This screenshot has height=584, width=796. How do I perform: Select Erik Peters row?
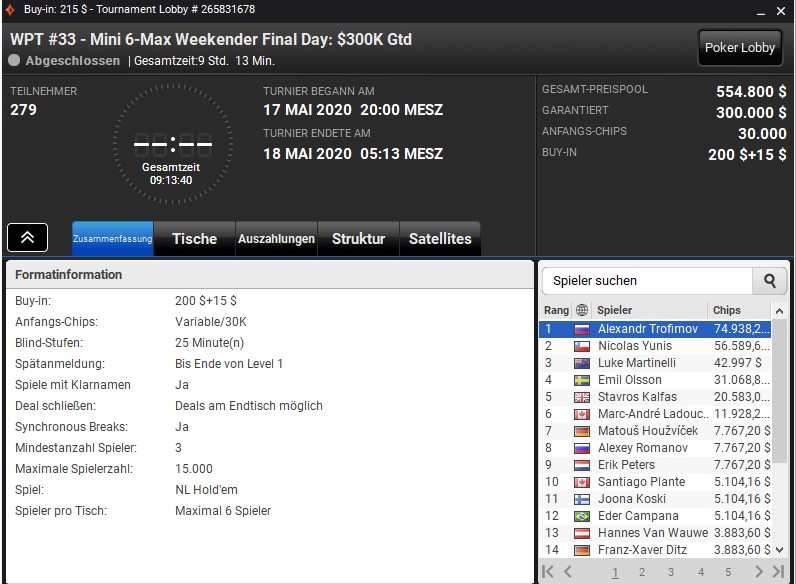click(655, 465)
